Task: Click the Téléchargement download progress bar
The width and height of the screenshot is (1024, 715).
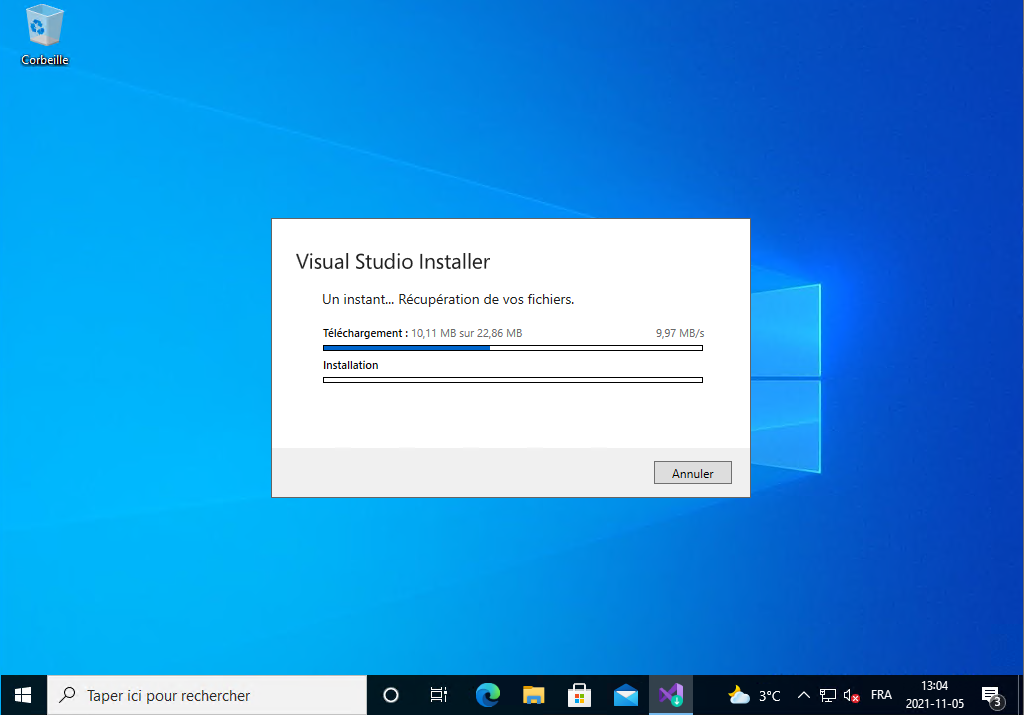Action: pos(513,348)
